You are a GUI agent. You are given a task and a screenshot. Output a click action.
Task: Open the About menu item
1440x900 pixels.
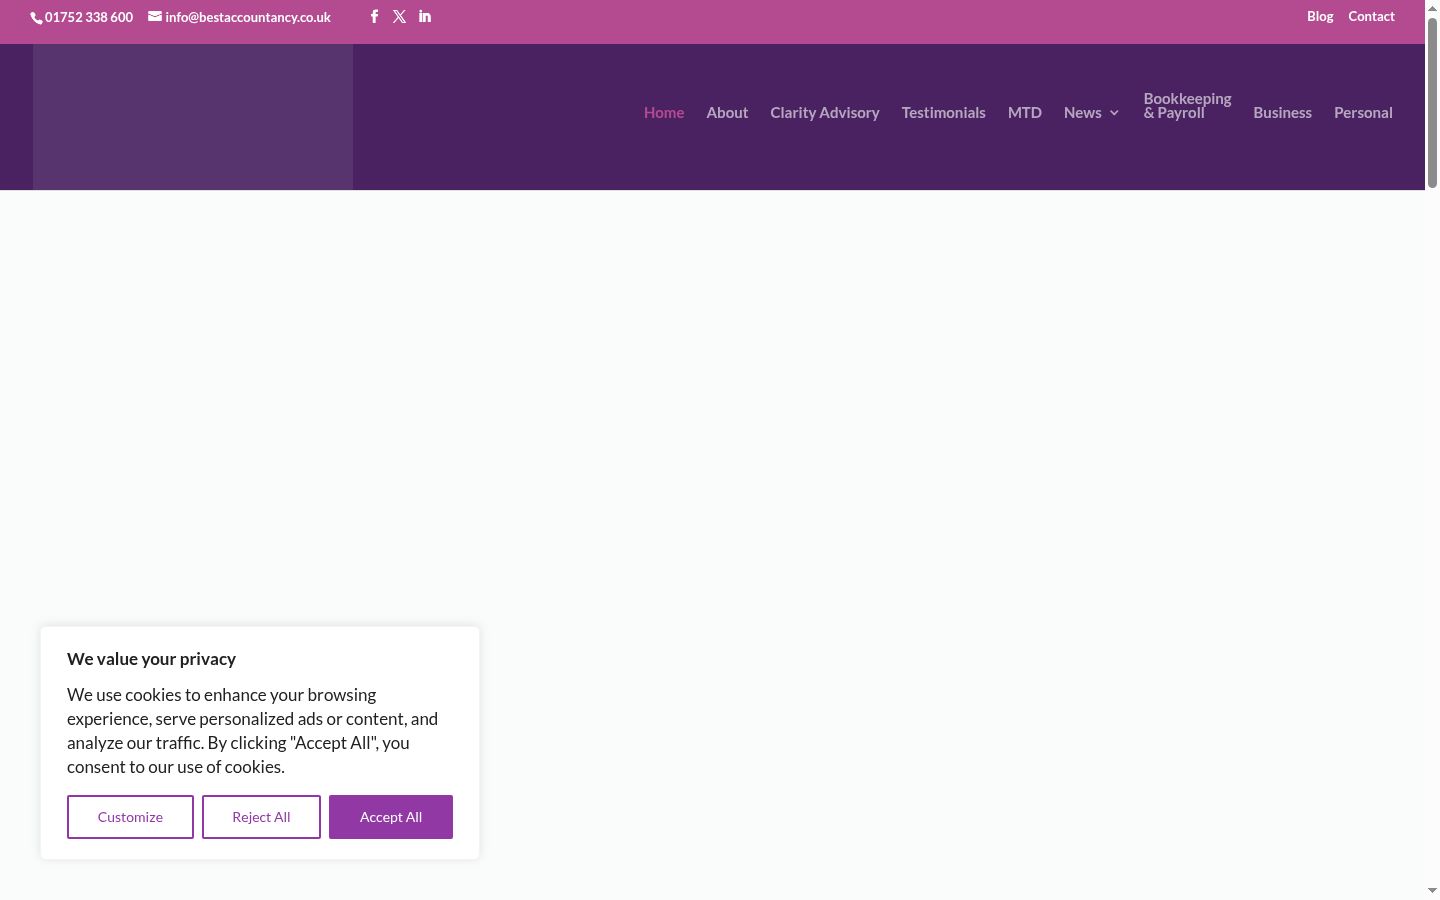point(727,112)
